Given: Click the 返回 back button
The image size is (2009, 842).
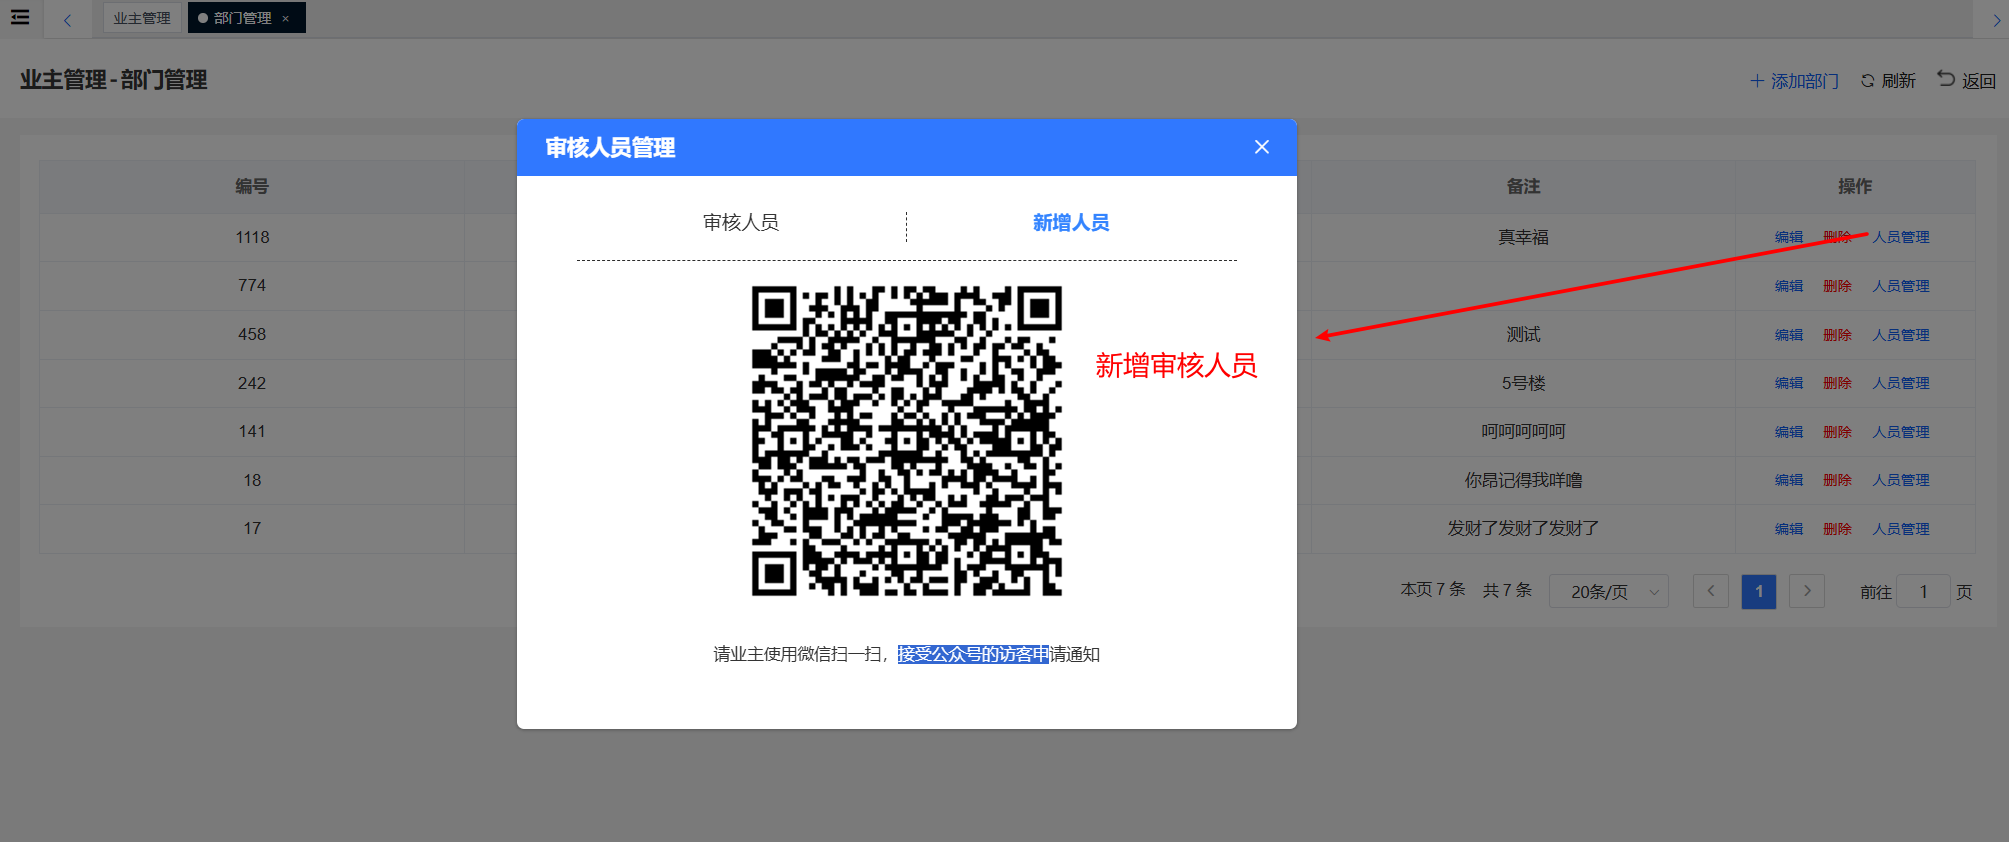Looking at the screenshot, I should 1967,80.
